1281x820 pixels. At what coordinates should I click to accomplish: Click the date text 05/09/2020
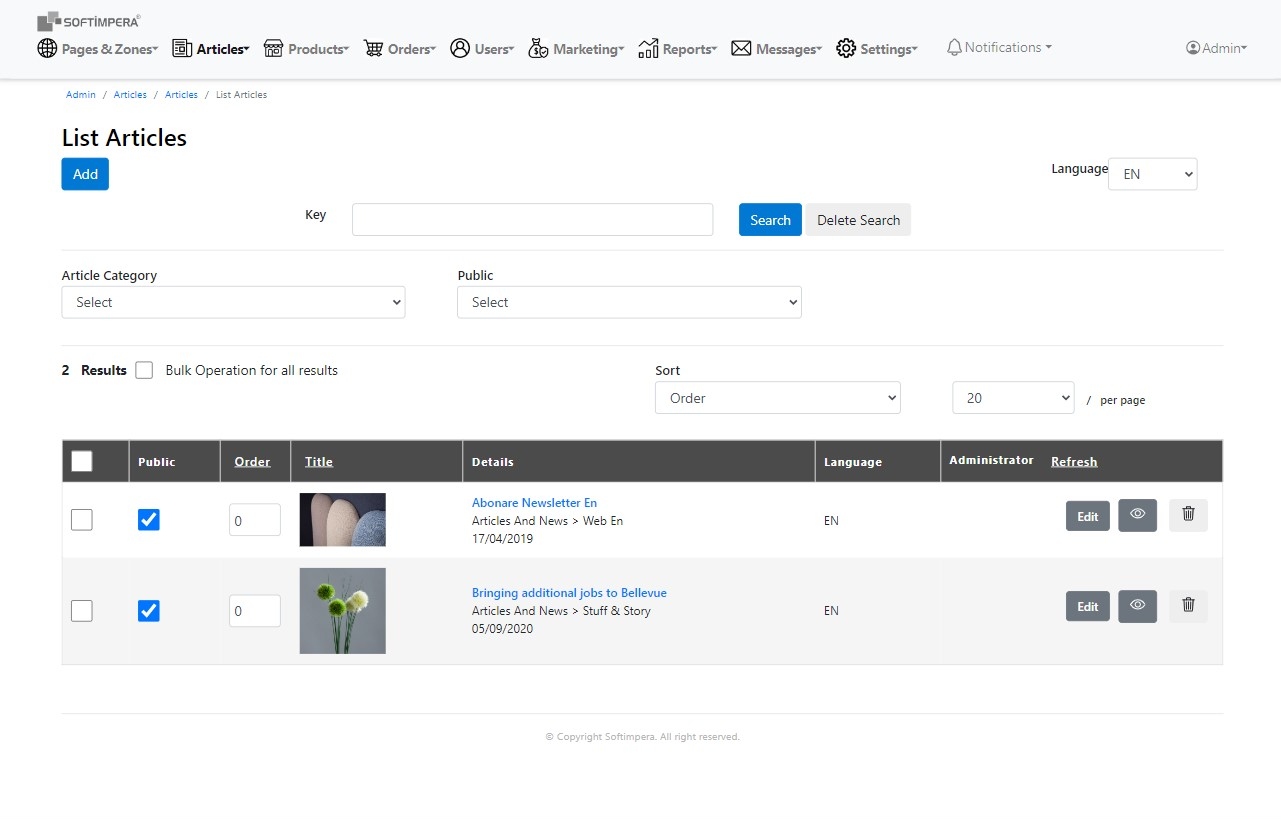coord(502,629)
